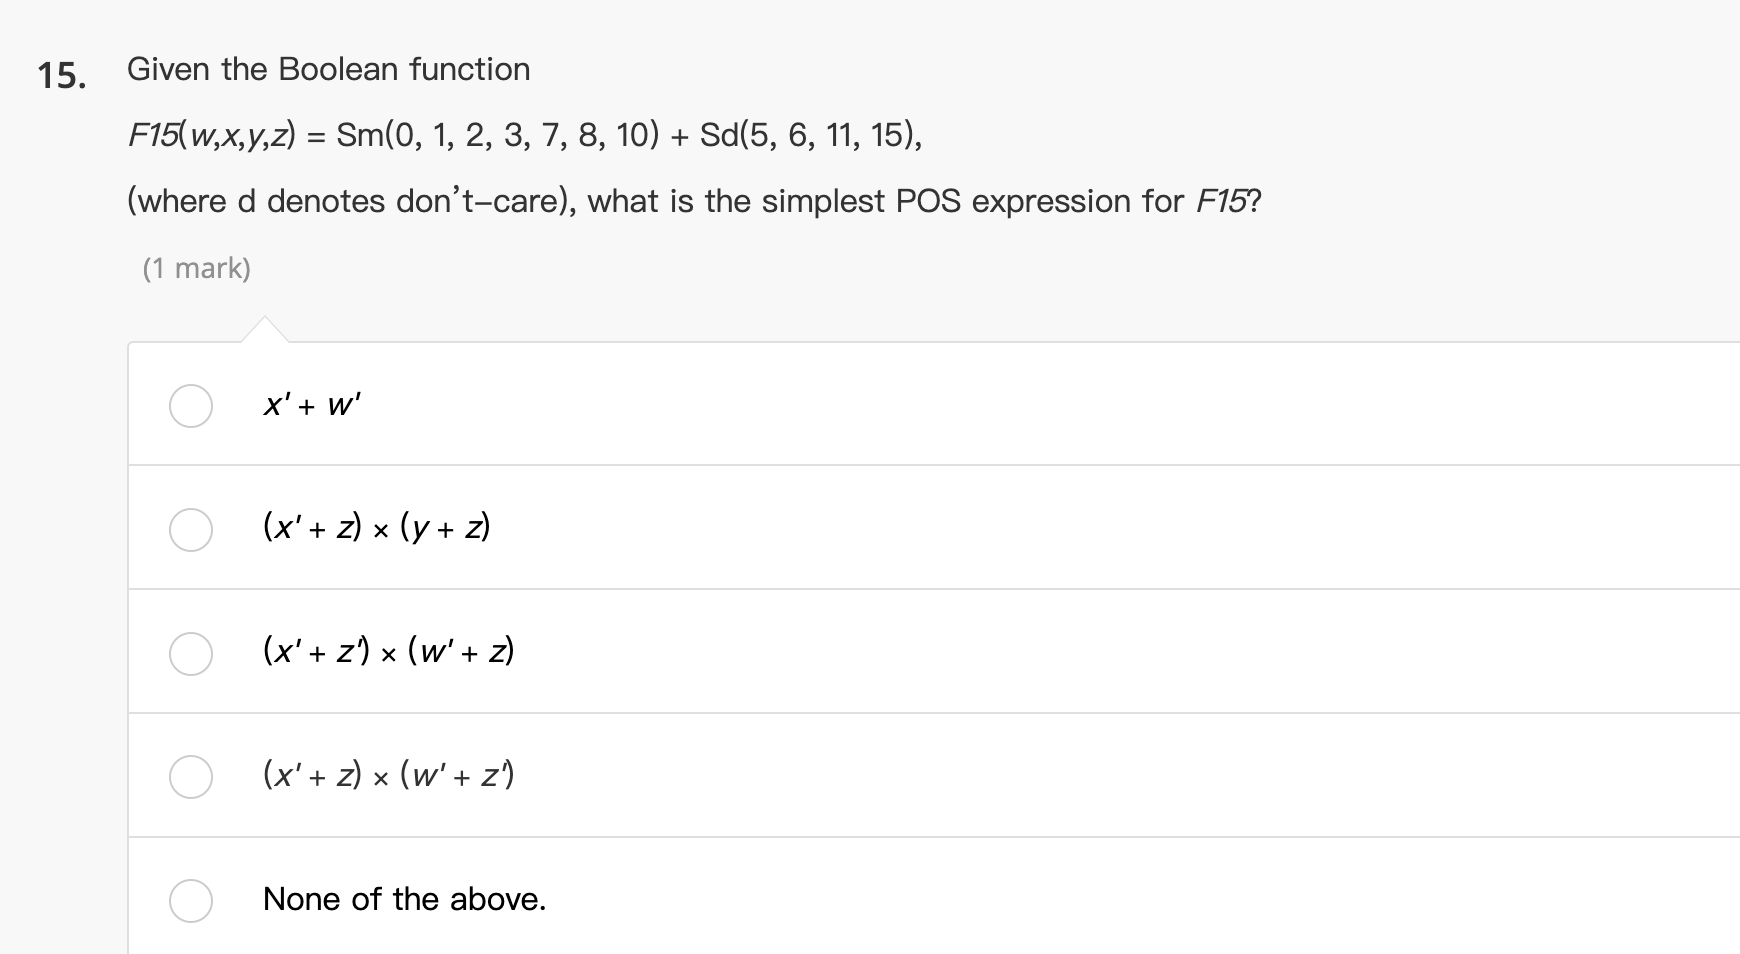
Task: Select the radio button for x' + w'
Action: click(190, 407)
